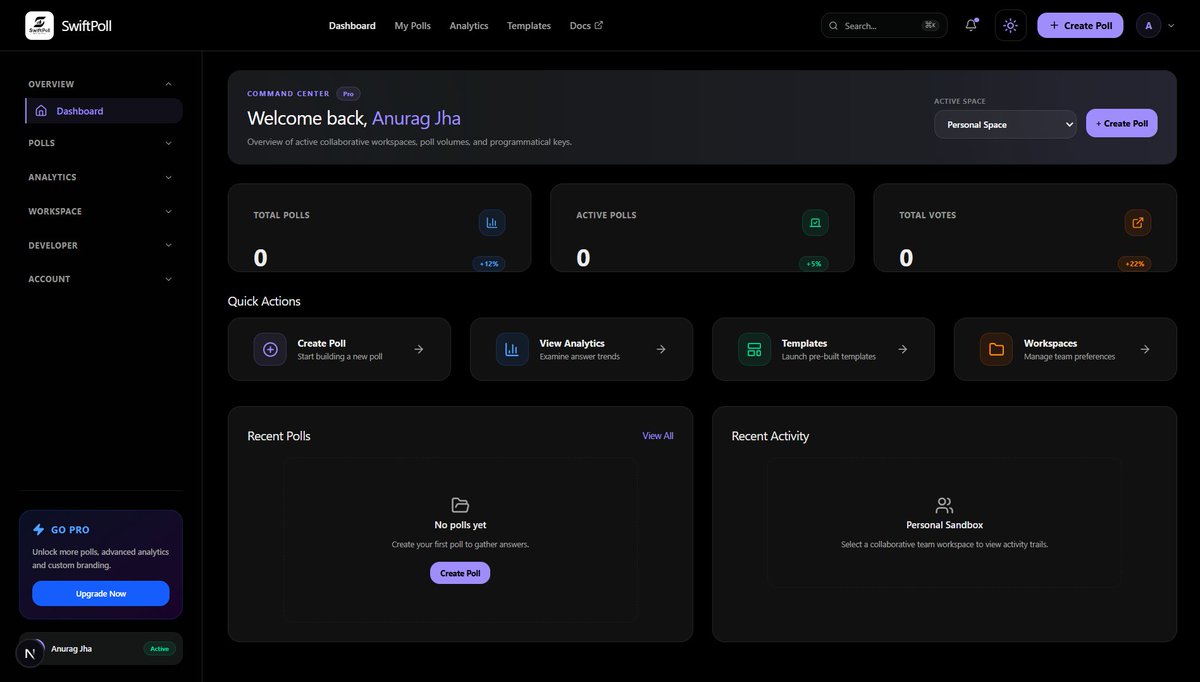Click the Templates layout icon

(754, 349)
